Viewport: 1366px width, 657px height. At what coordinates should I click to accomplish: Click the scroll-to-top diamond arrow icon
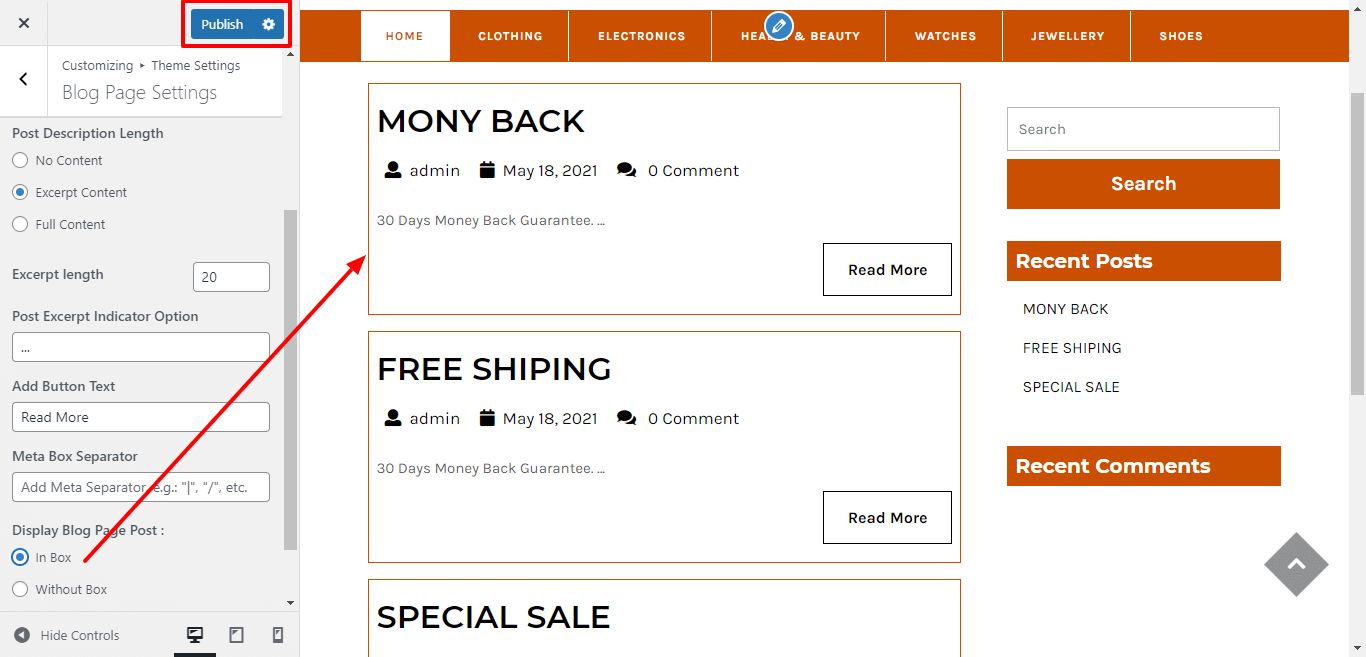click(x=1296, y=564)
